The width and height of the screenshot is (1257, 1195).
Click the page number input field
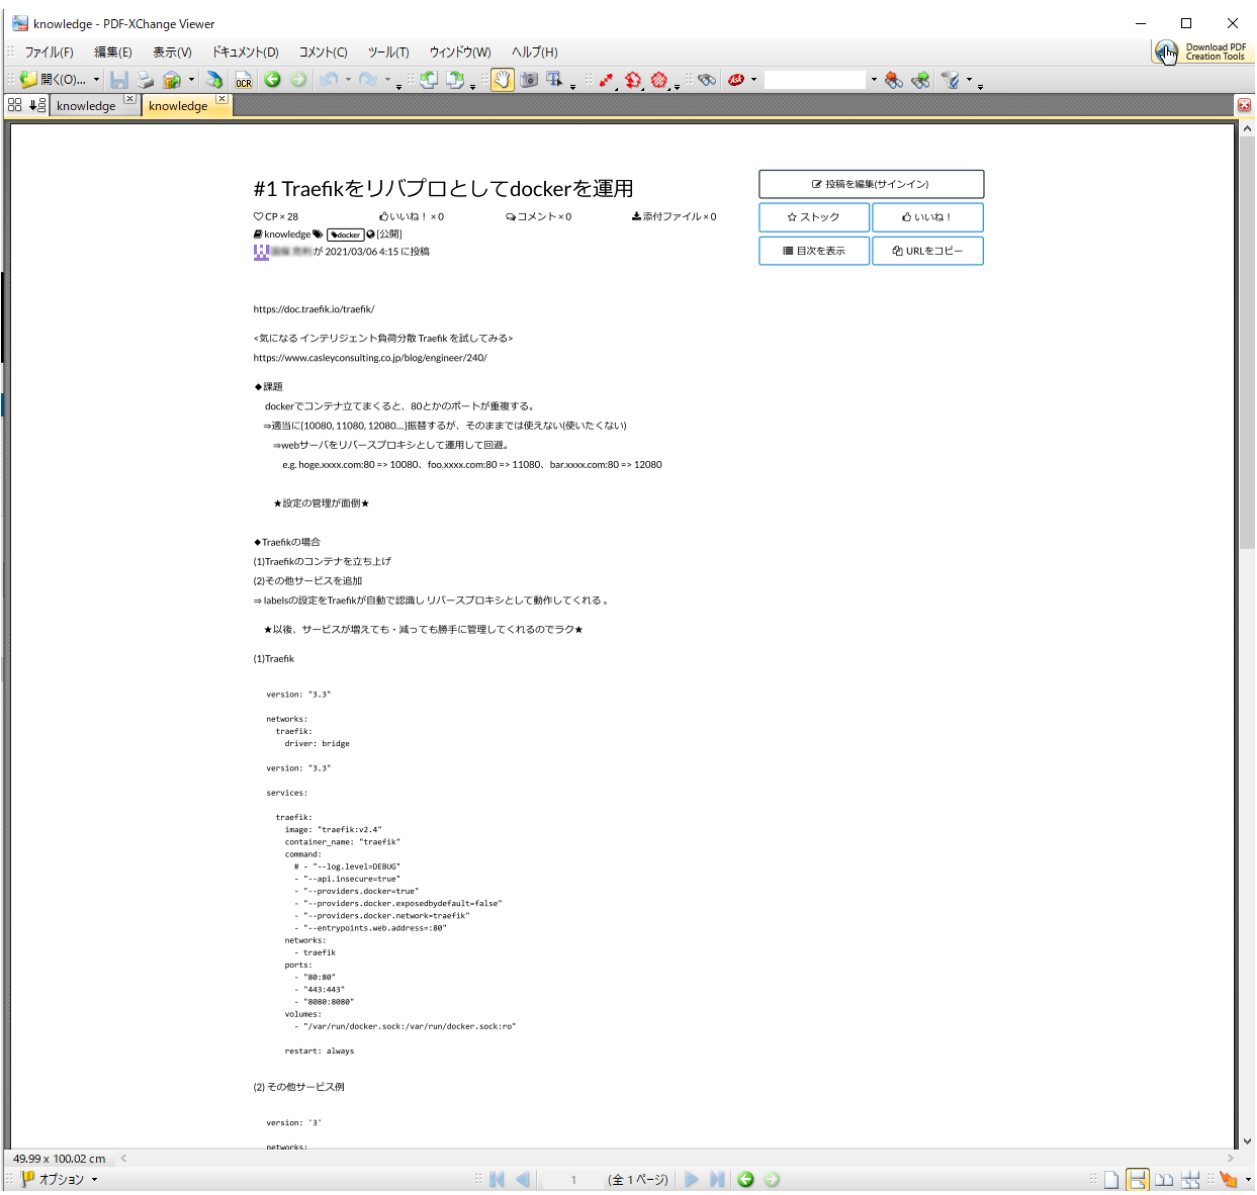click(x=573, y=1180)
